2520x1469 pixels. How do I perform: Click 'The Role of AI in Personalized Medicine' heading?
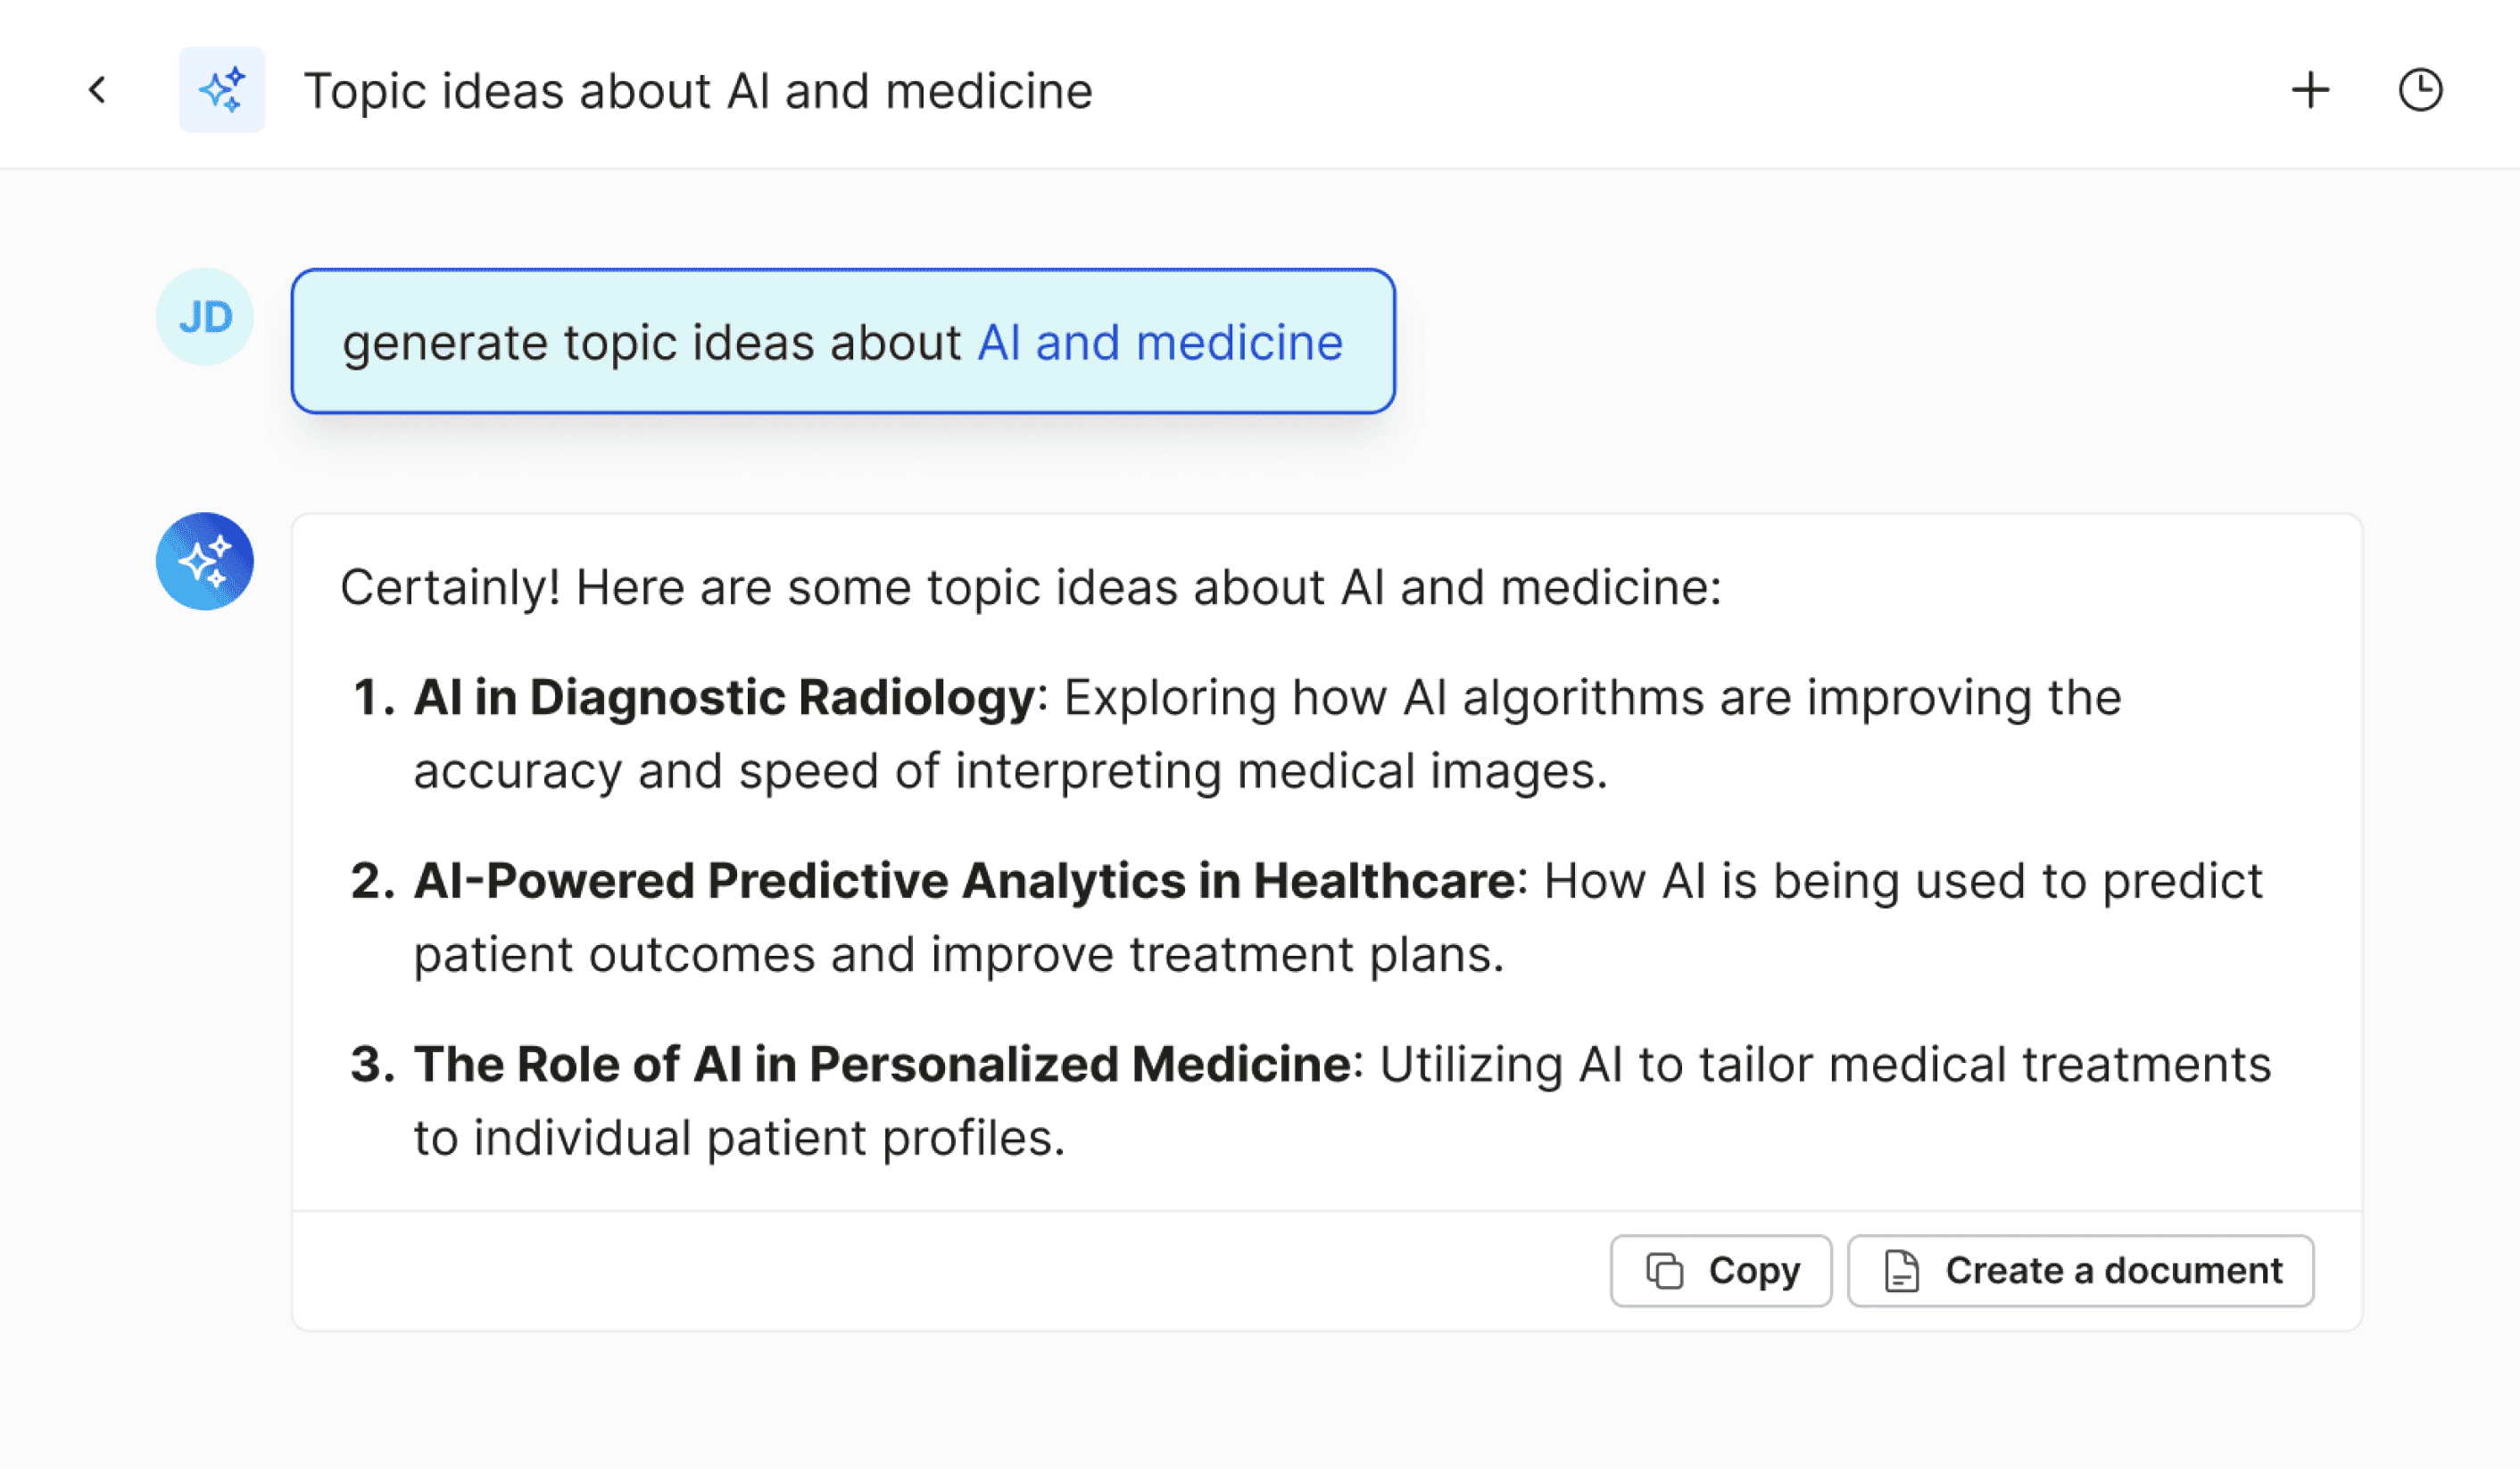[883, 1064]
